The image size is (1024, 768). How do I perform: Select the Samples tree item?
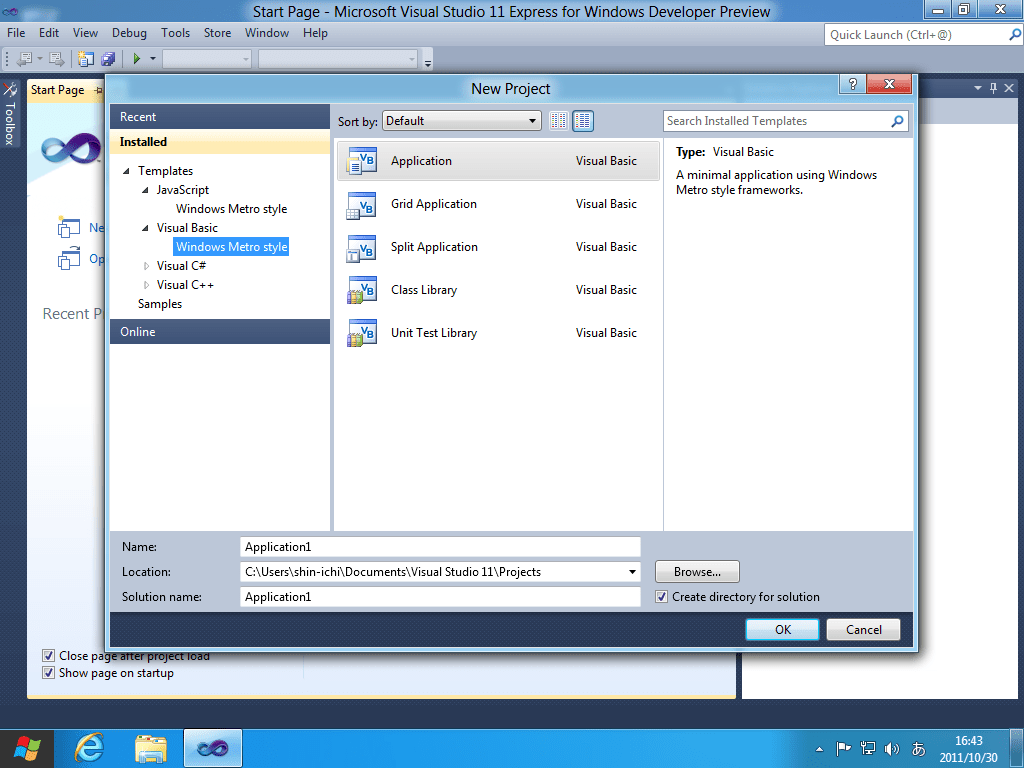[x=160, y=304]
